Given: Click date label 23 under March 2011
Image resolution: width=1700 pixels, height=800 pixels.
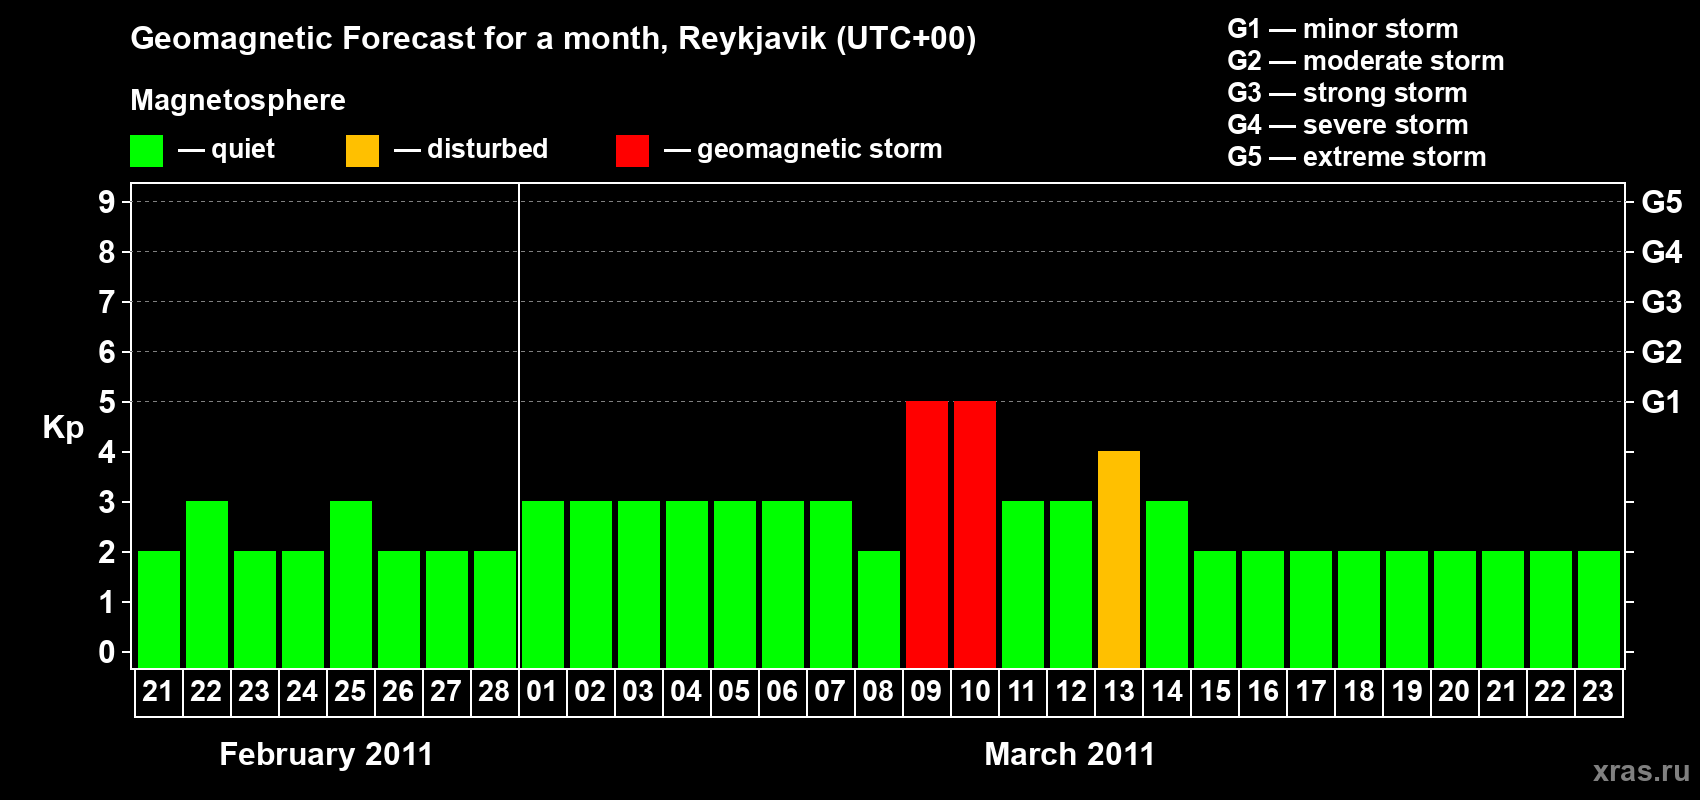Looking at the screenshot, I should coord(1598,691).
